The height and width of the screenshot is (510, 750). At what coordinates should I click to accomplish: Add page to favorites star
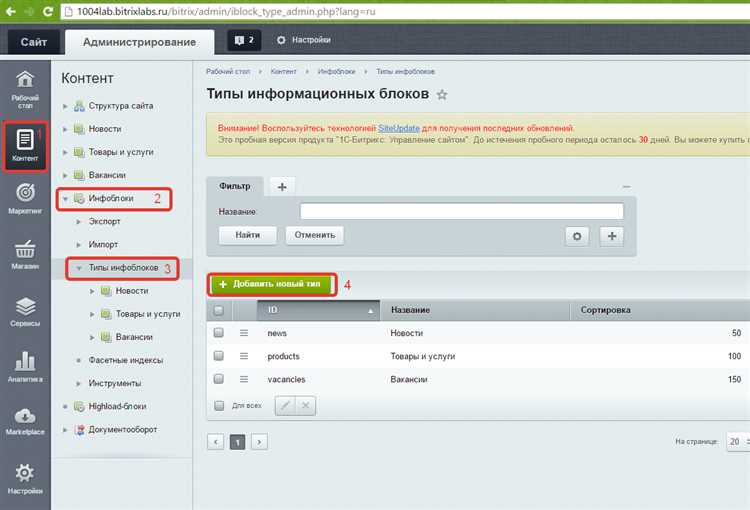coord(442,95)
